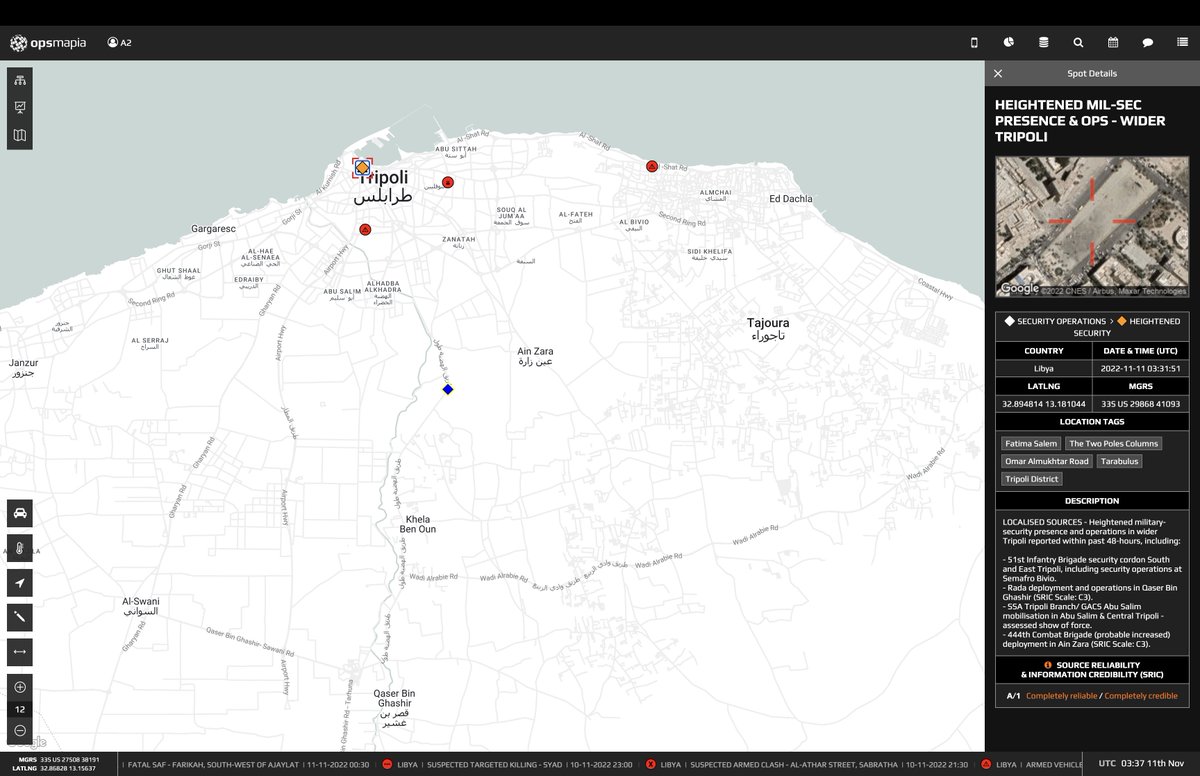Click the Omar Almukhtar Road tag
The image size is (1200, 776).
tap(1047, 461)
